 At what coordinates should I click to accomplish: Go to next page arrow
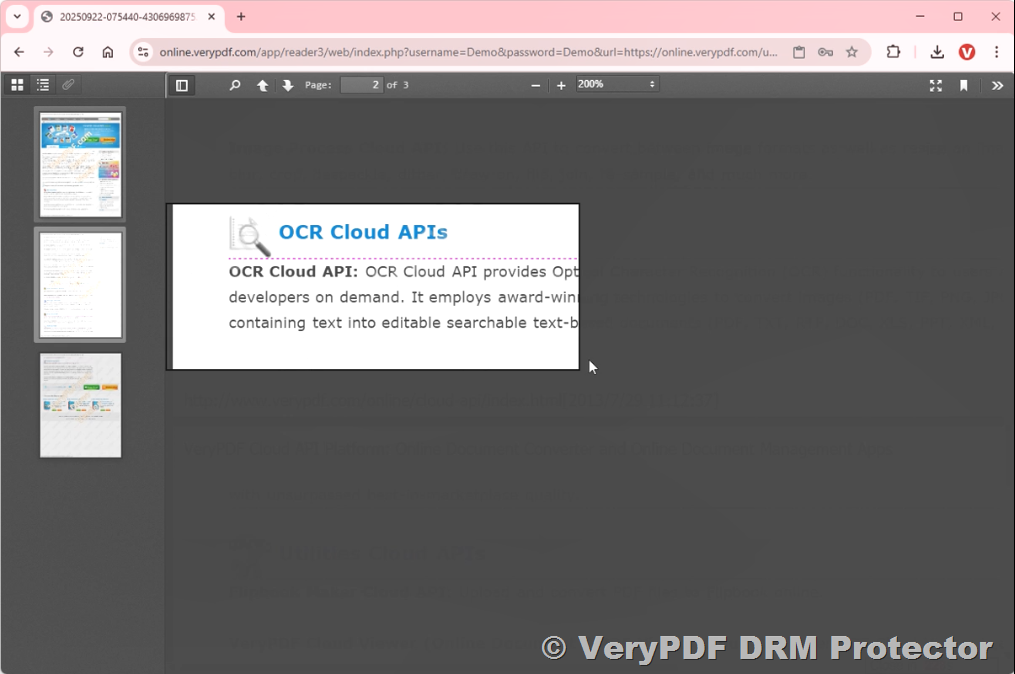coord(287,85)
